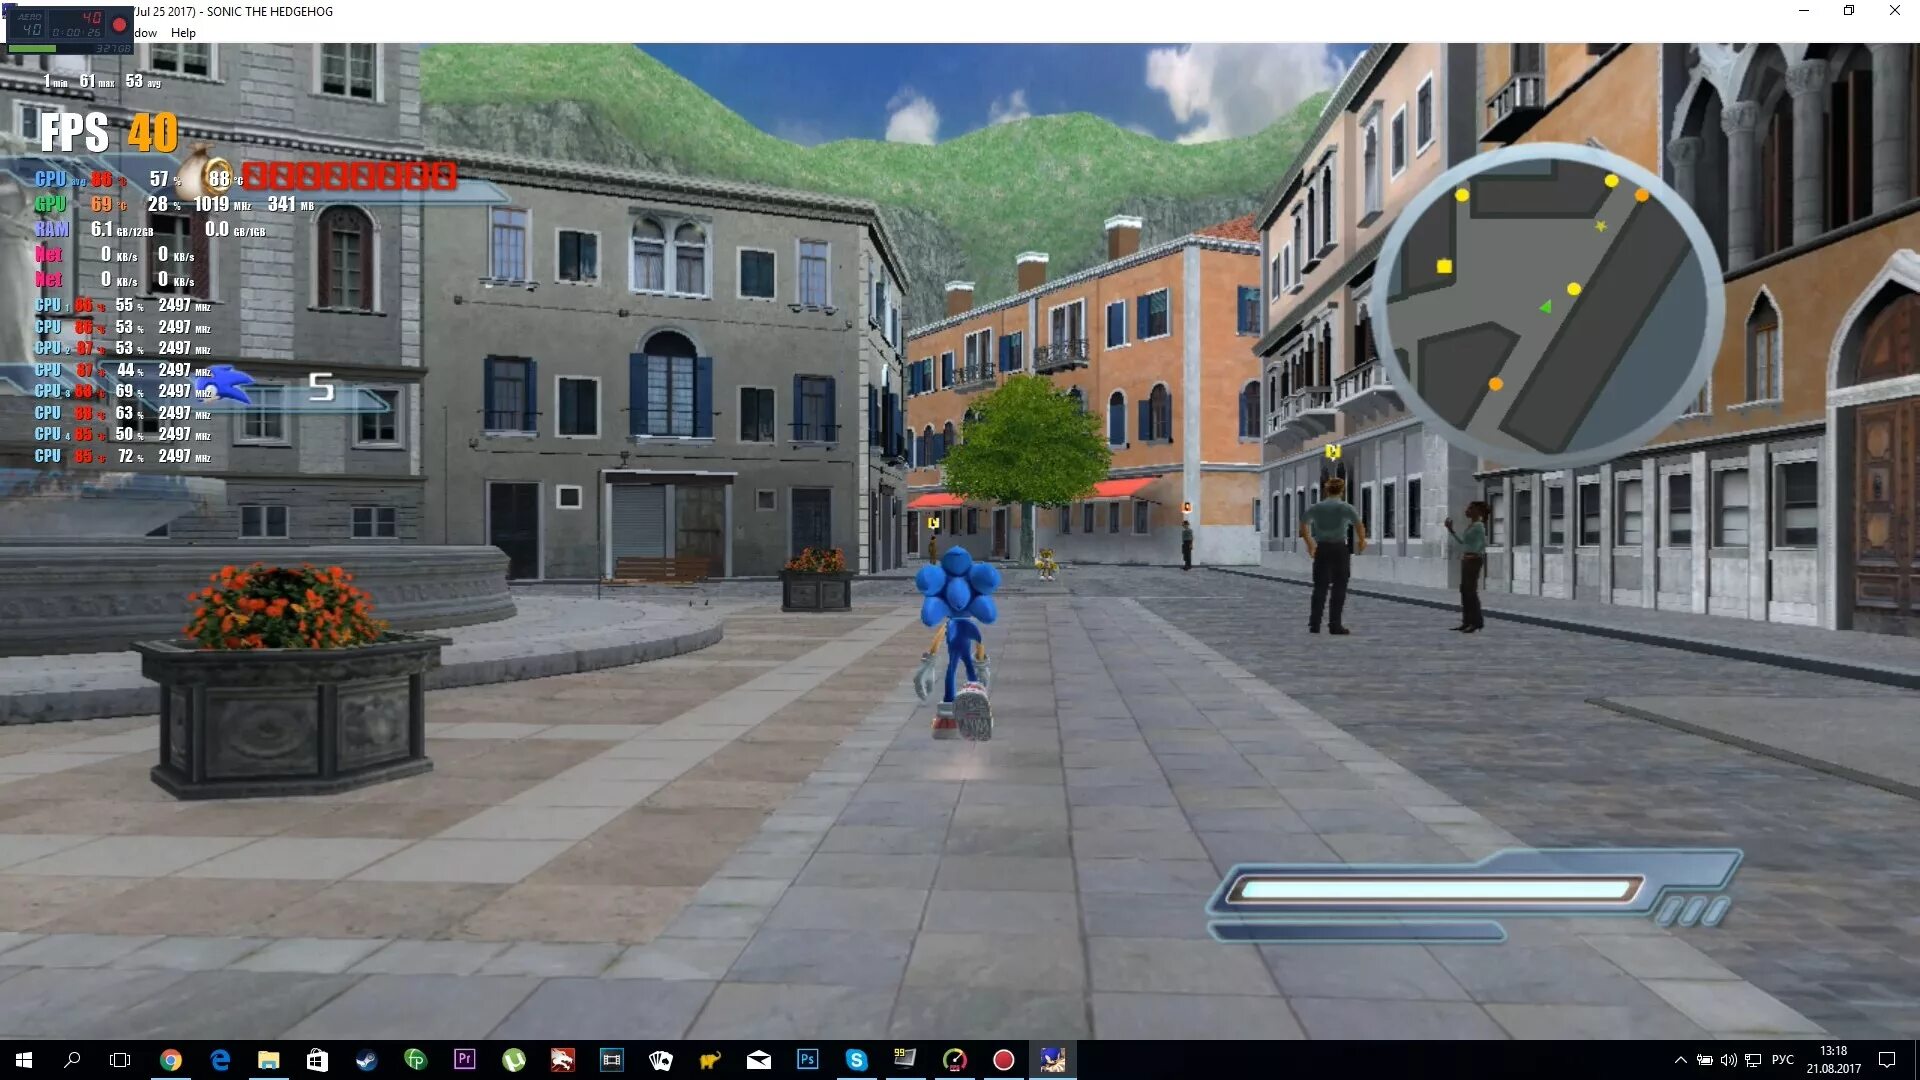Open Microsoft Edge from the taskbar

(220, 1060)
